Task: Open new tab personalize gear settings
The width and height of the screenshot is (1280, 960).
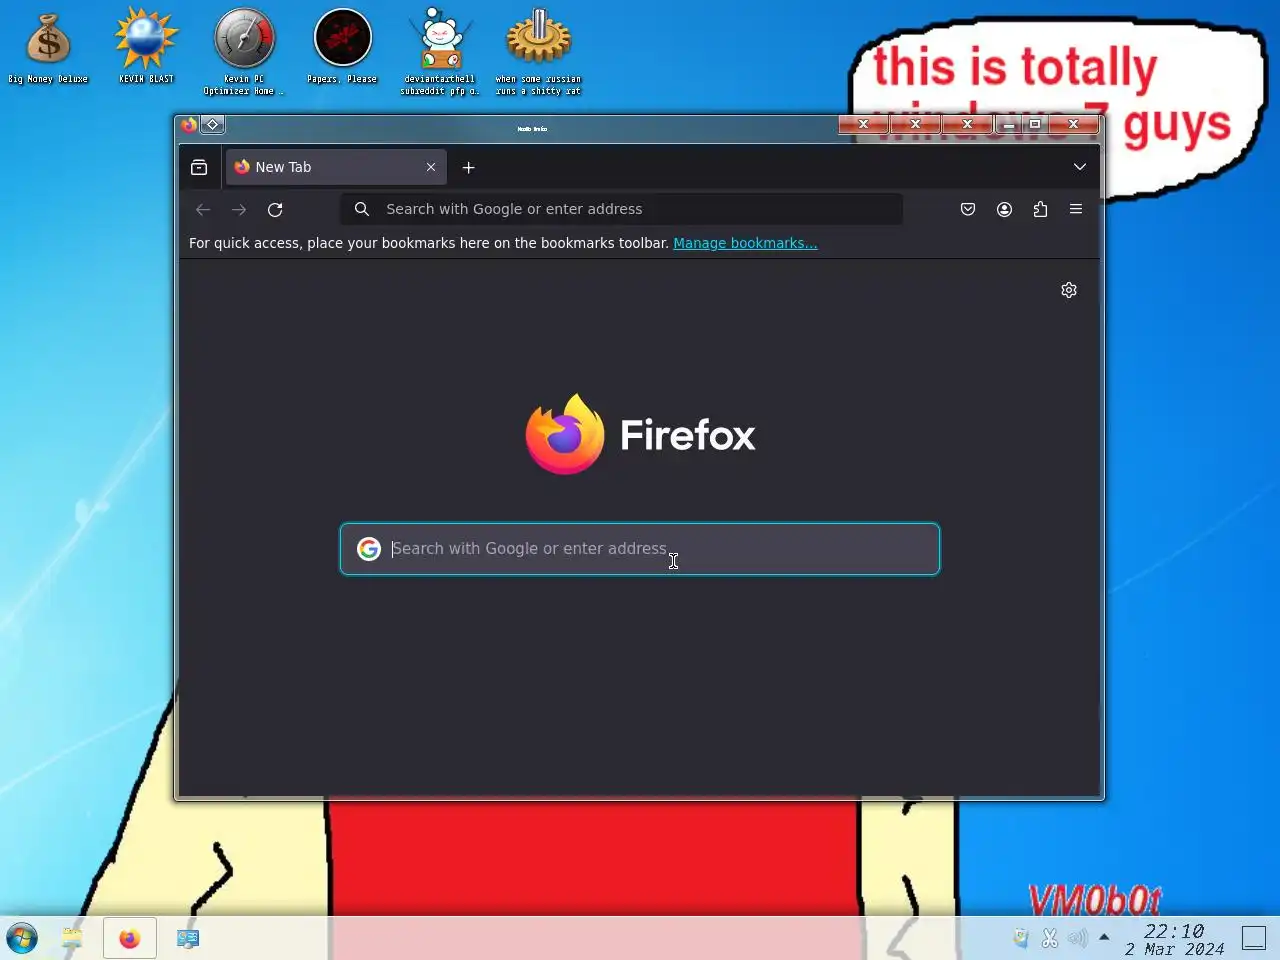Action: click(x=1069, y=290)
